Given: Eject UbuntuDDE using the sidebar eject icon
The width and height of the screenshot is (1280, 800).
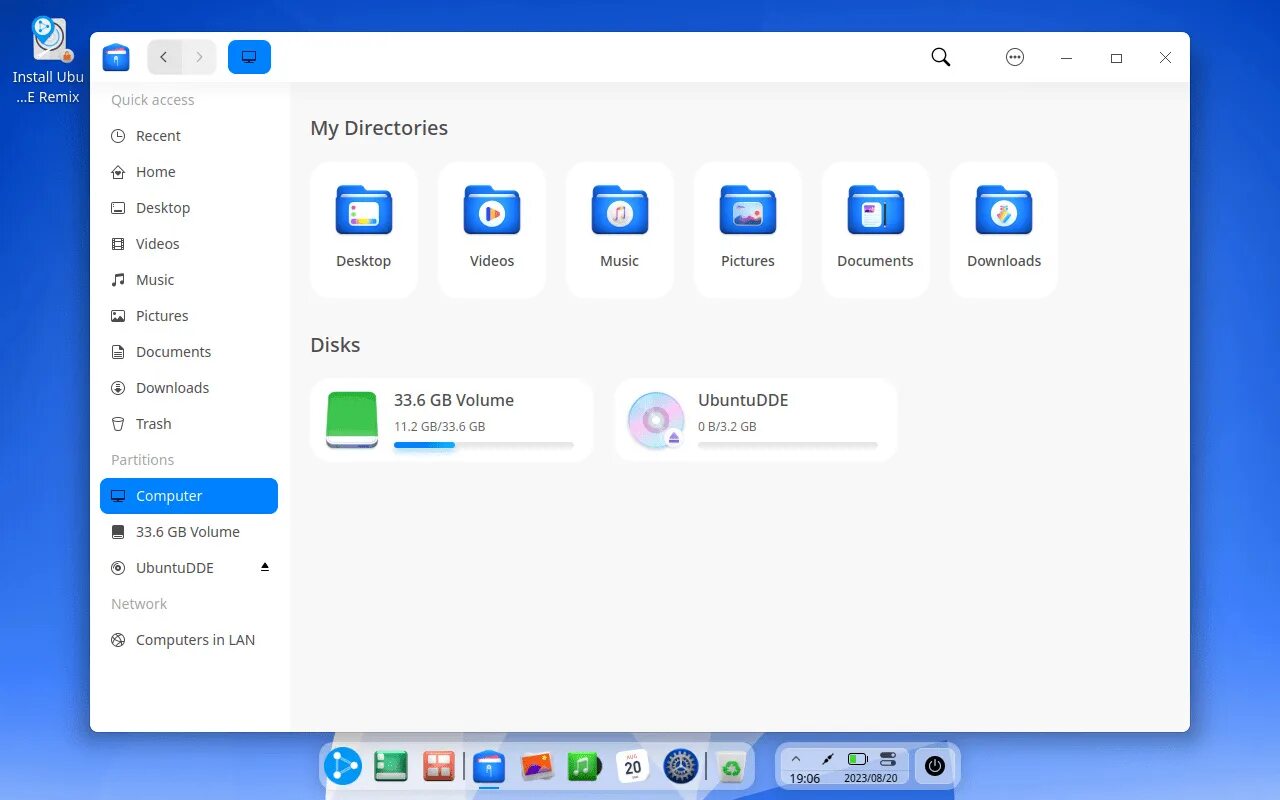Looking at the screenshot, I should coord(265,567).
